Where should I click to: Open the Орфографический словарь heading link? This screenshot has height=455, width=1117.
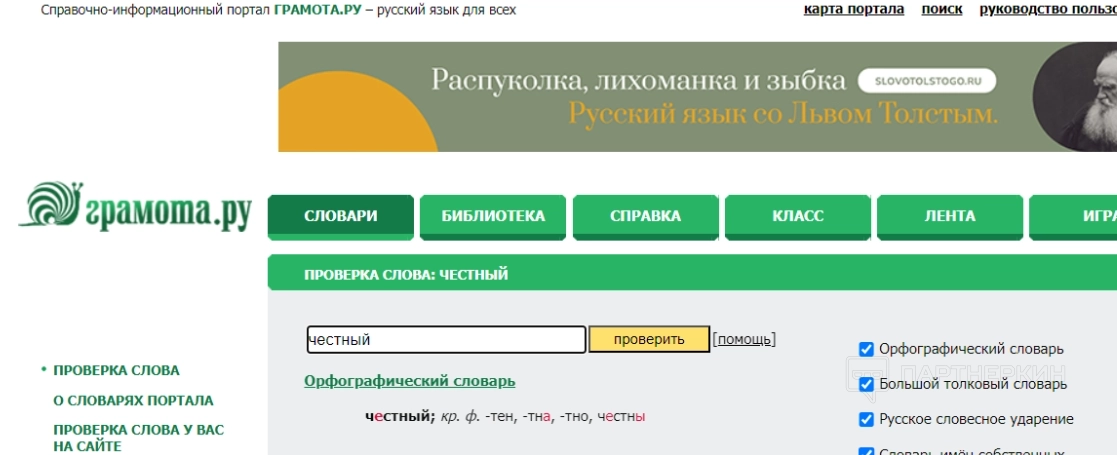tap(410, 381)
